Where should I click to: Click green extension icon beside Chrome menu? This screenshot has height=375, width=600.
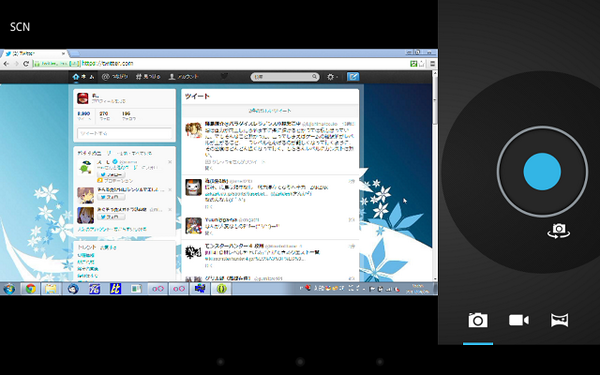(x=413, y=64)
